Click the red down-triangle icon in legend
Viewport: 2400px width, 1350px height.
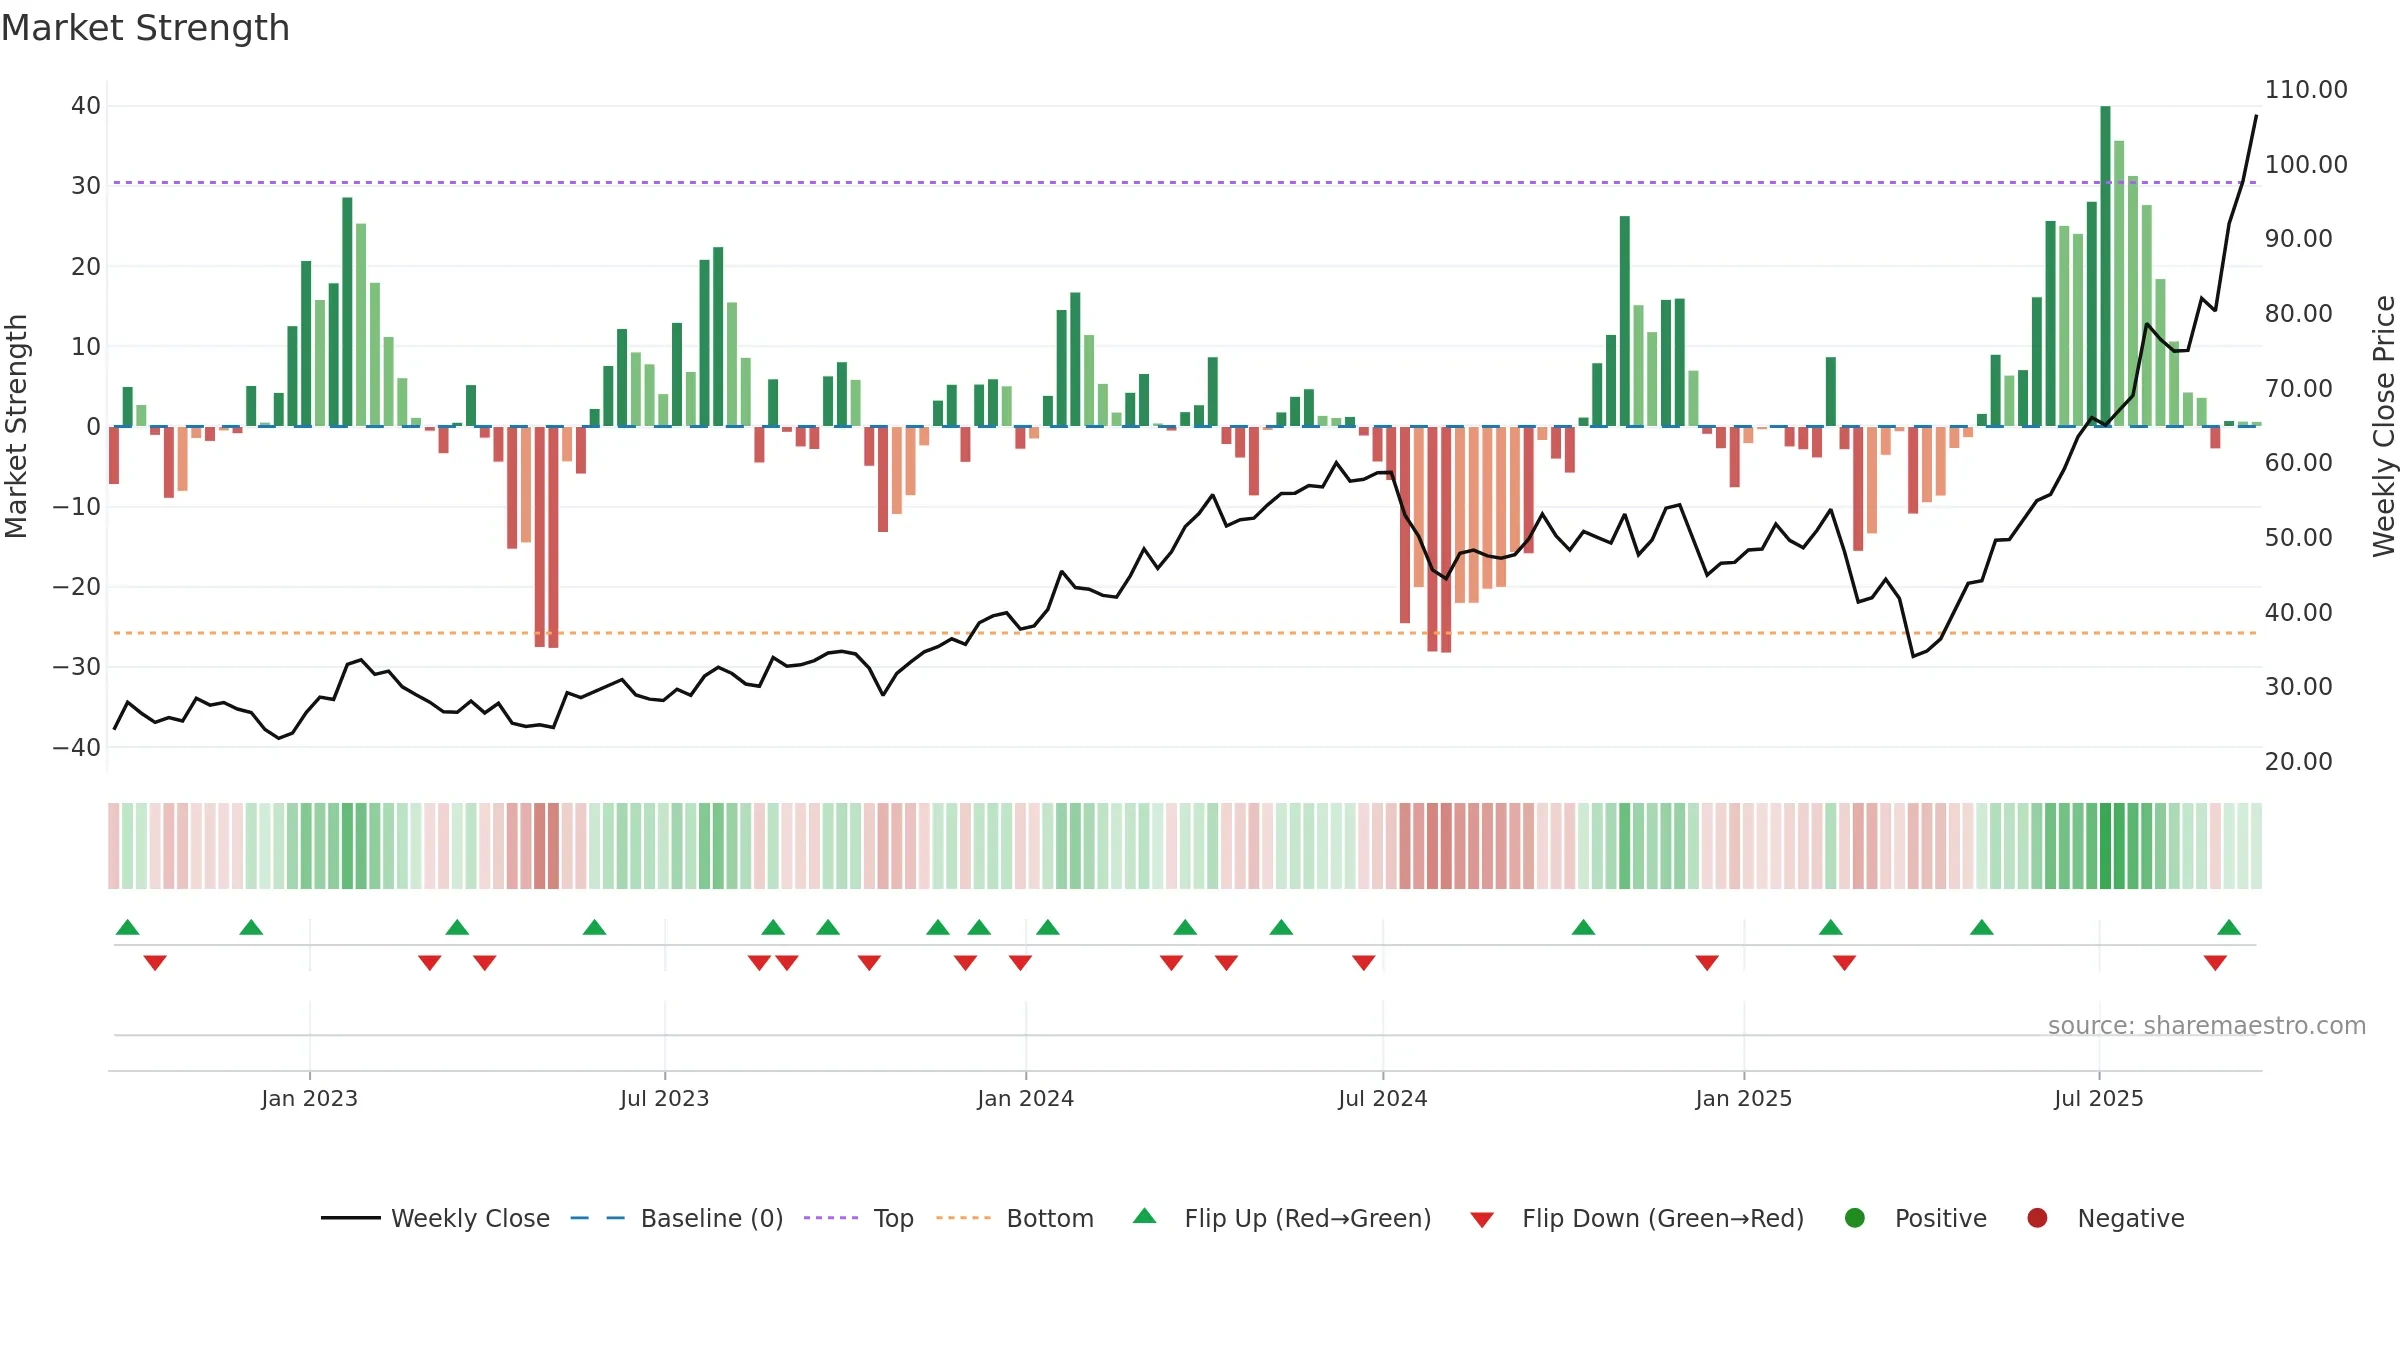click(x=1482, y=1220)
